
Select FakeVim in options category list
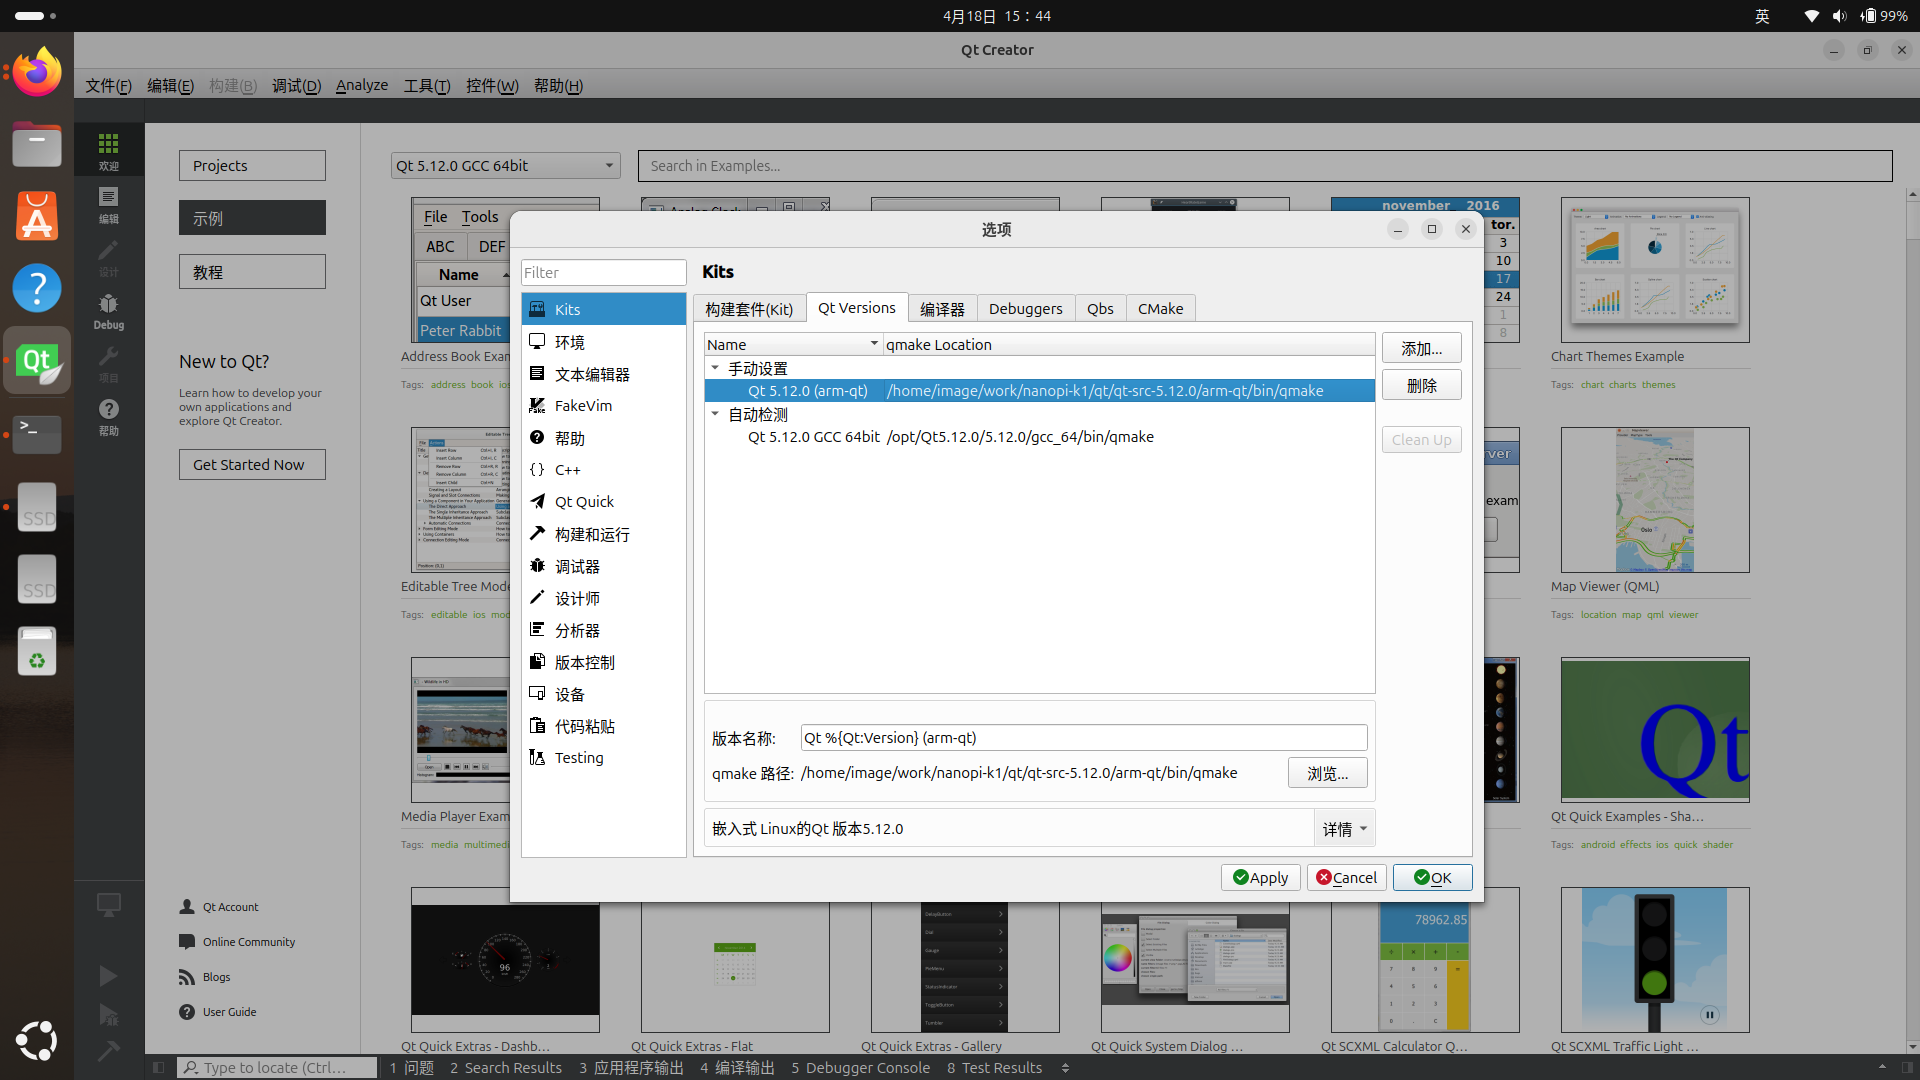(x=583, y=406)
